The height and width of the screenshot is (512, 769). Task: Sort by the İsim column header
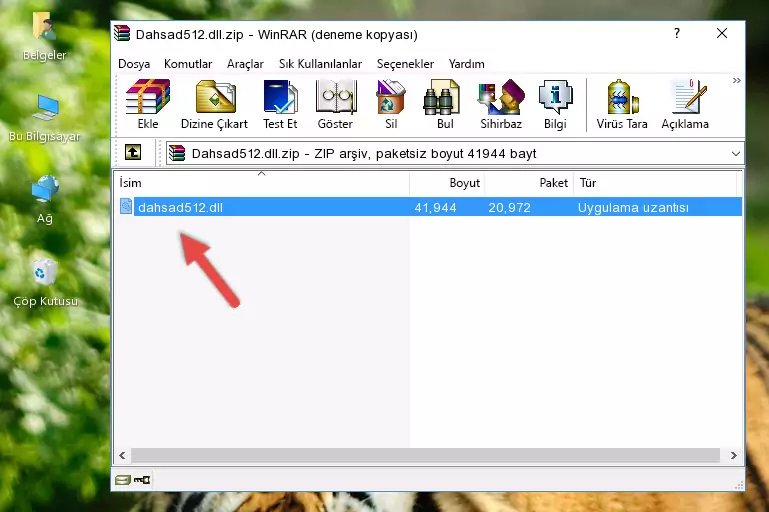262,183
